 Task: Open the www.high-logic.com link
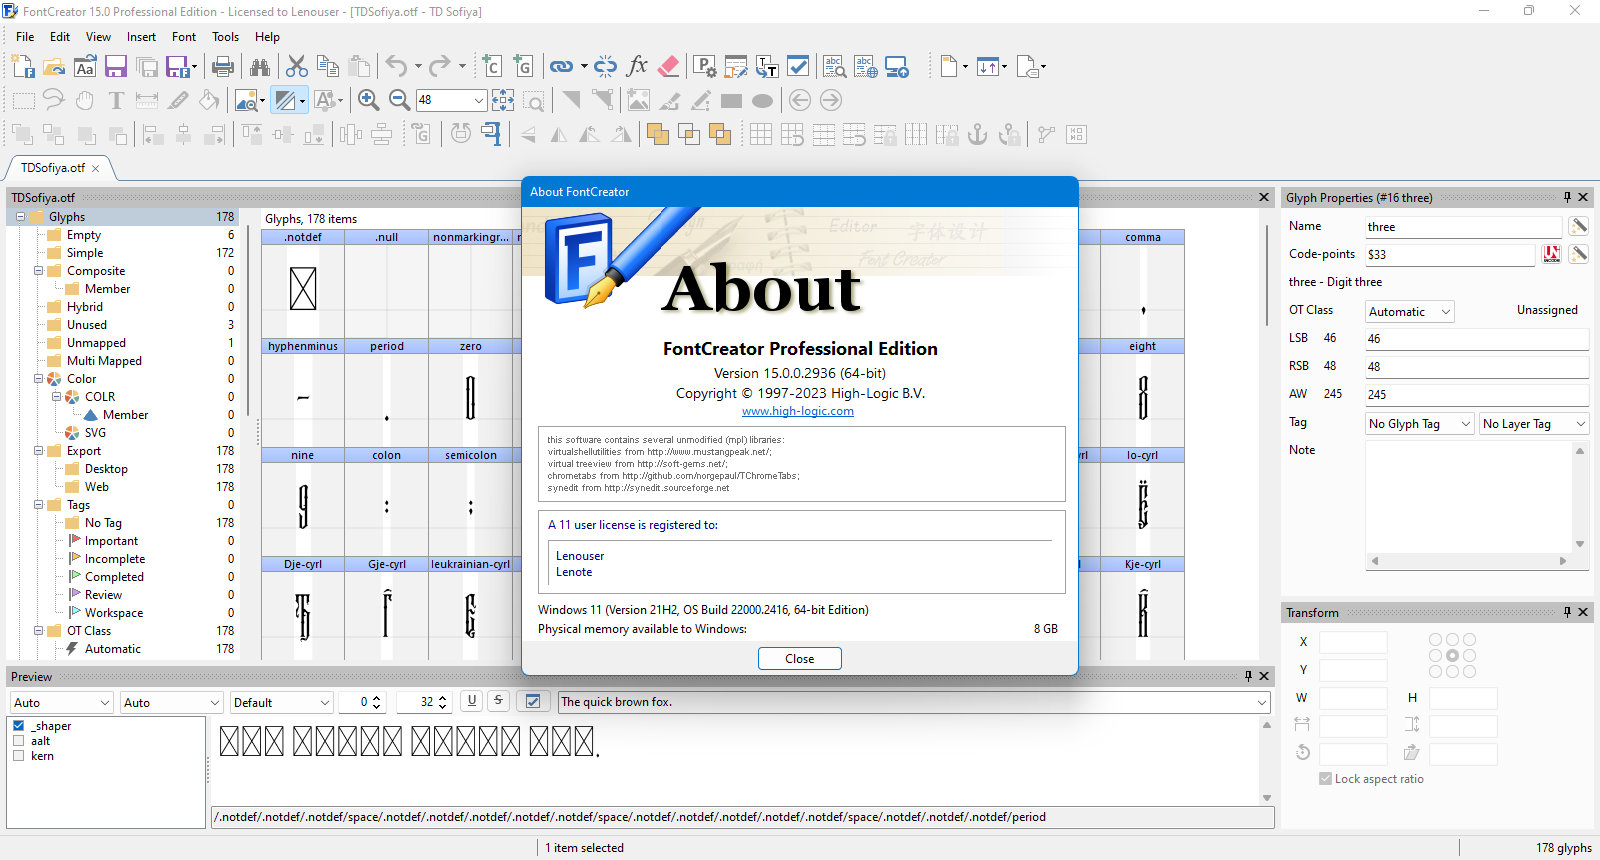[x=798, y=411]
